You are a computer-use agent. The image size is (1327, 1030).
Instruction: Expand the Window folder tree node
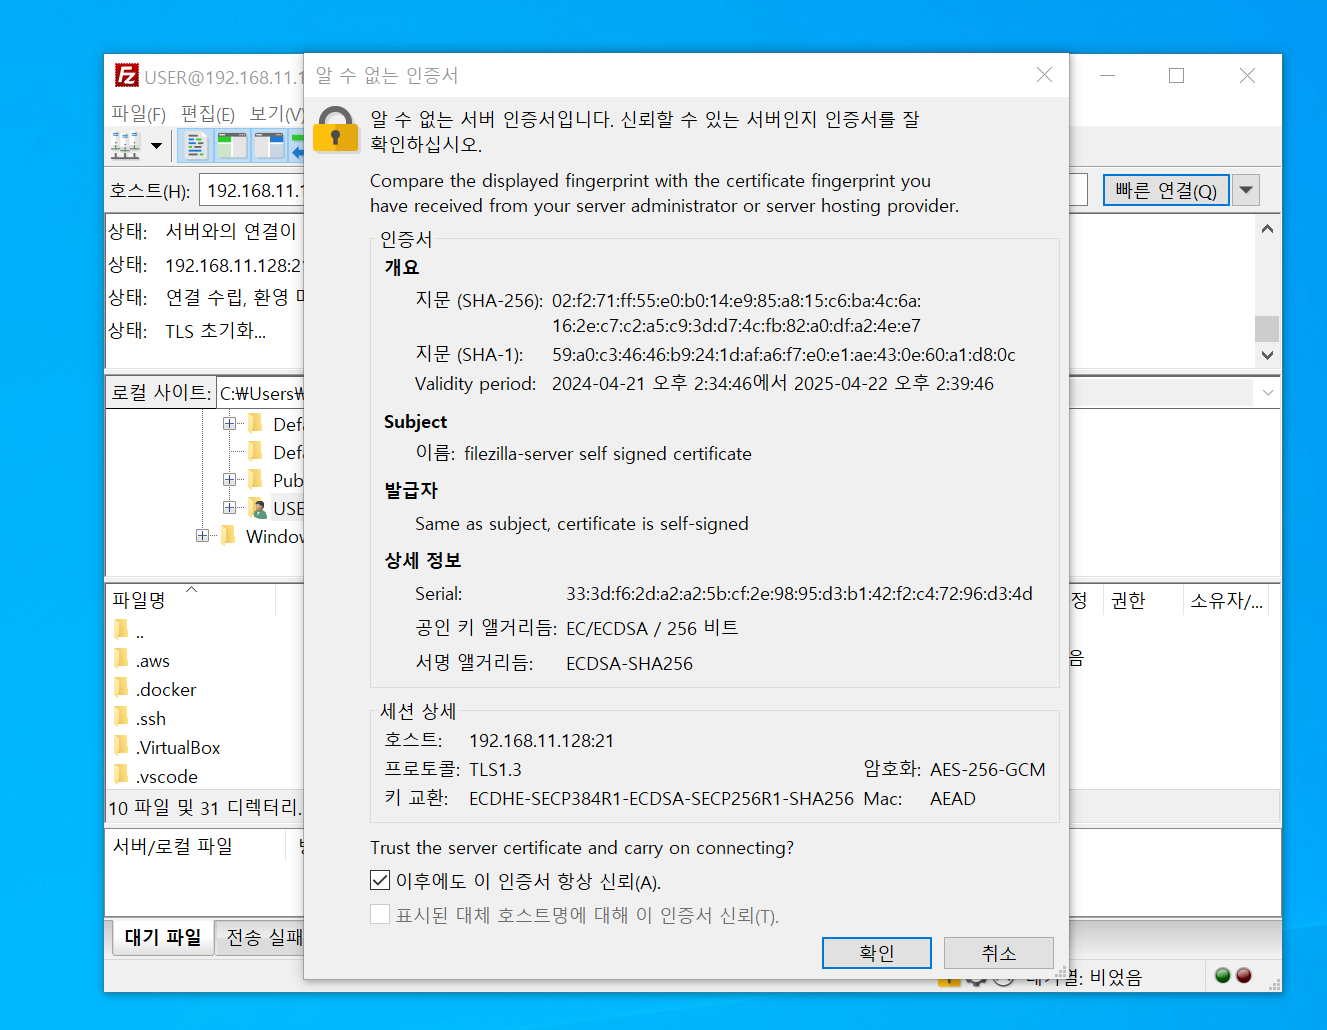point(202,536)
